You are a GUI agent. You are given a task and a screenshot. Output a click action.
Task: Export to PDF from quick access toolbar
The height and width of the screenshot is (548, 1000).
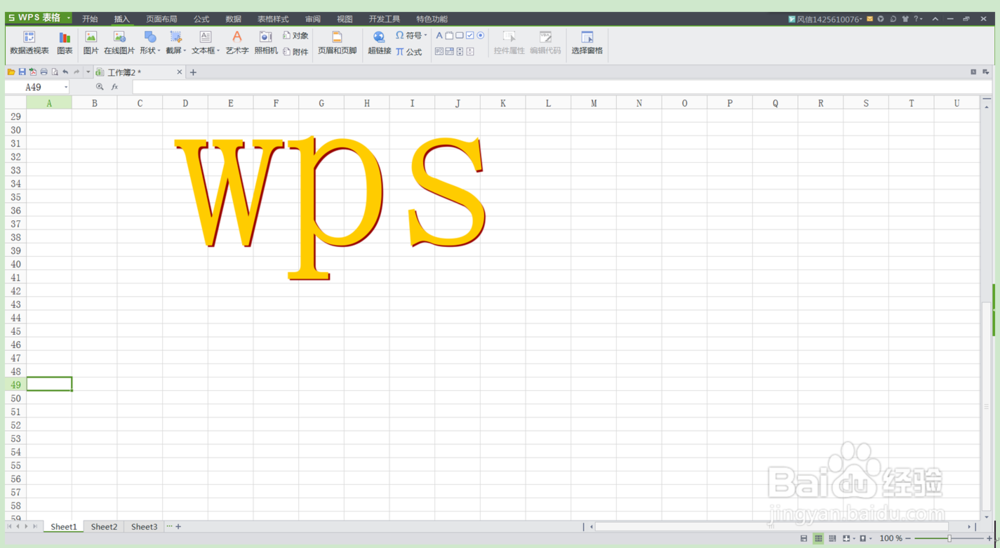(33, 72)
